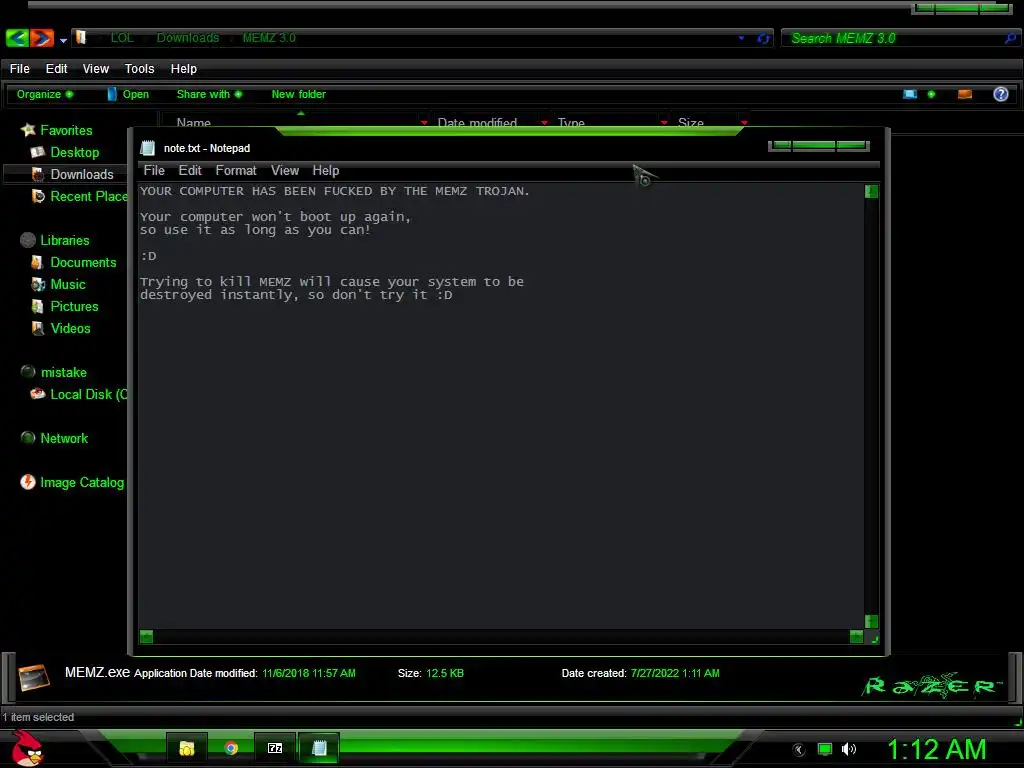
Task: Open Notepad Edit menu
Action: pyautogui.click(x=190, y=170)
